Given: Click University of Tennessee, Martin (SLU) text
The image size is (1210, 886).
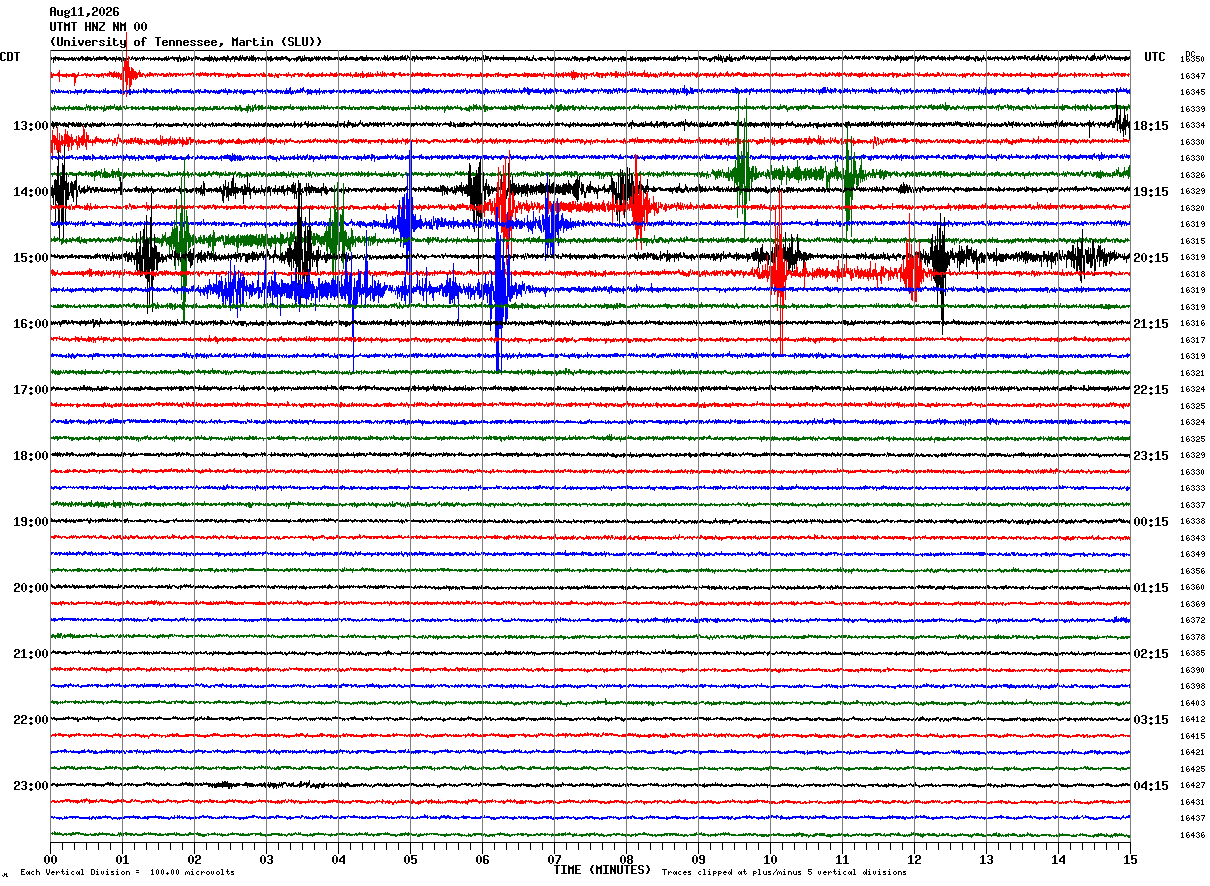Looking at the screenshot, I should pos(186,42).
